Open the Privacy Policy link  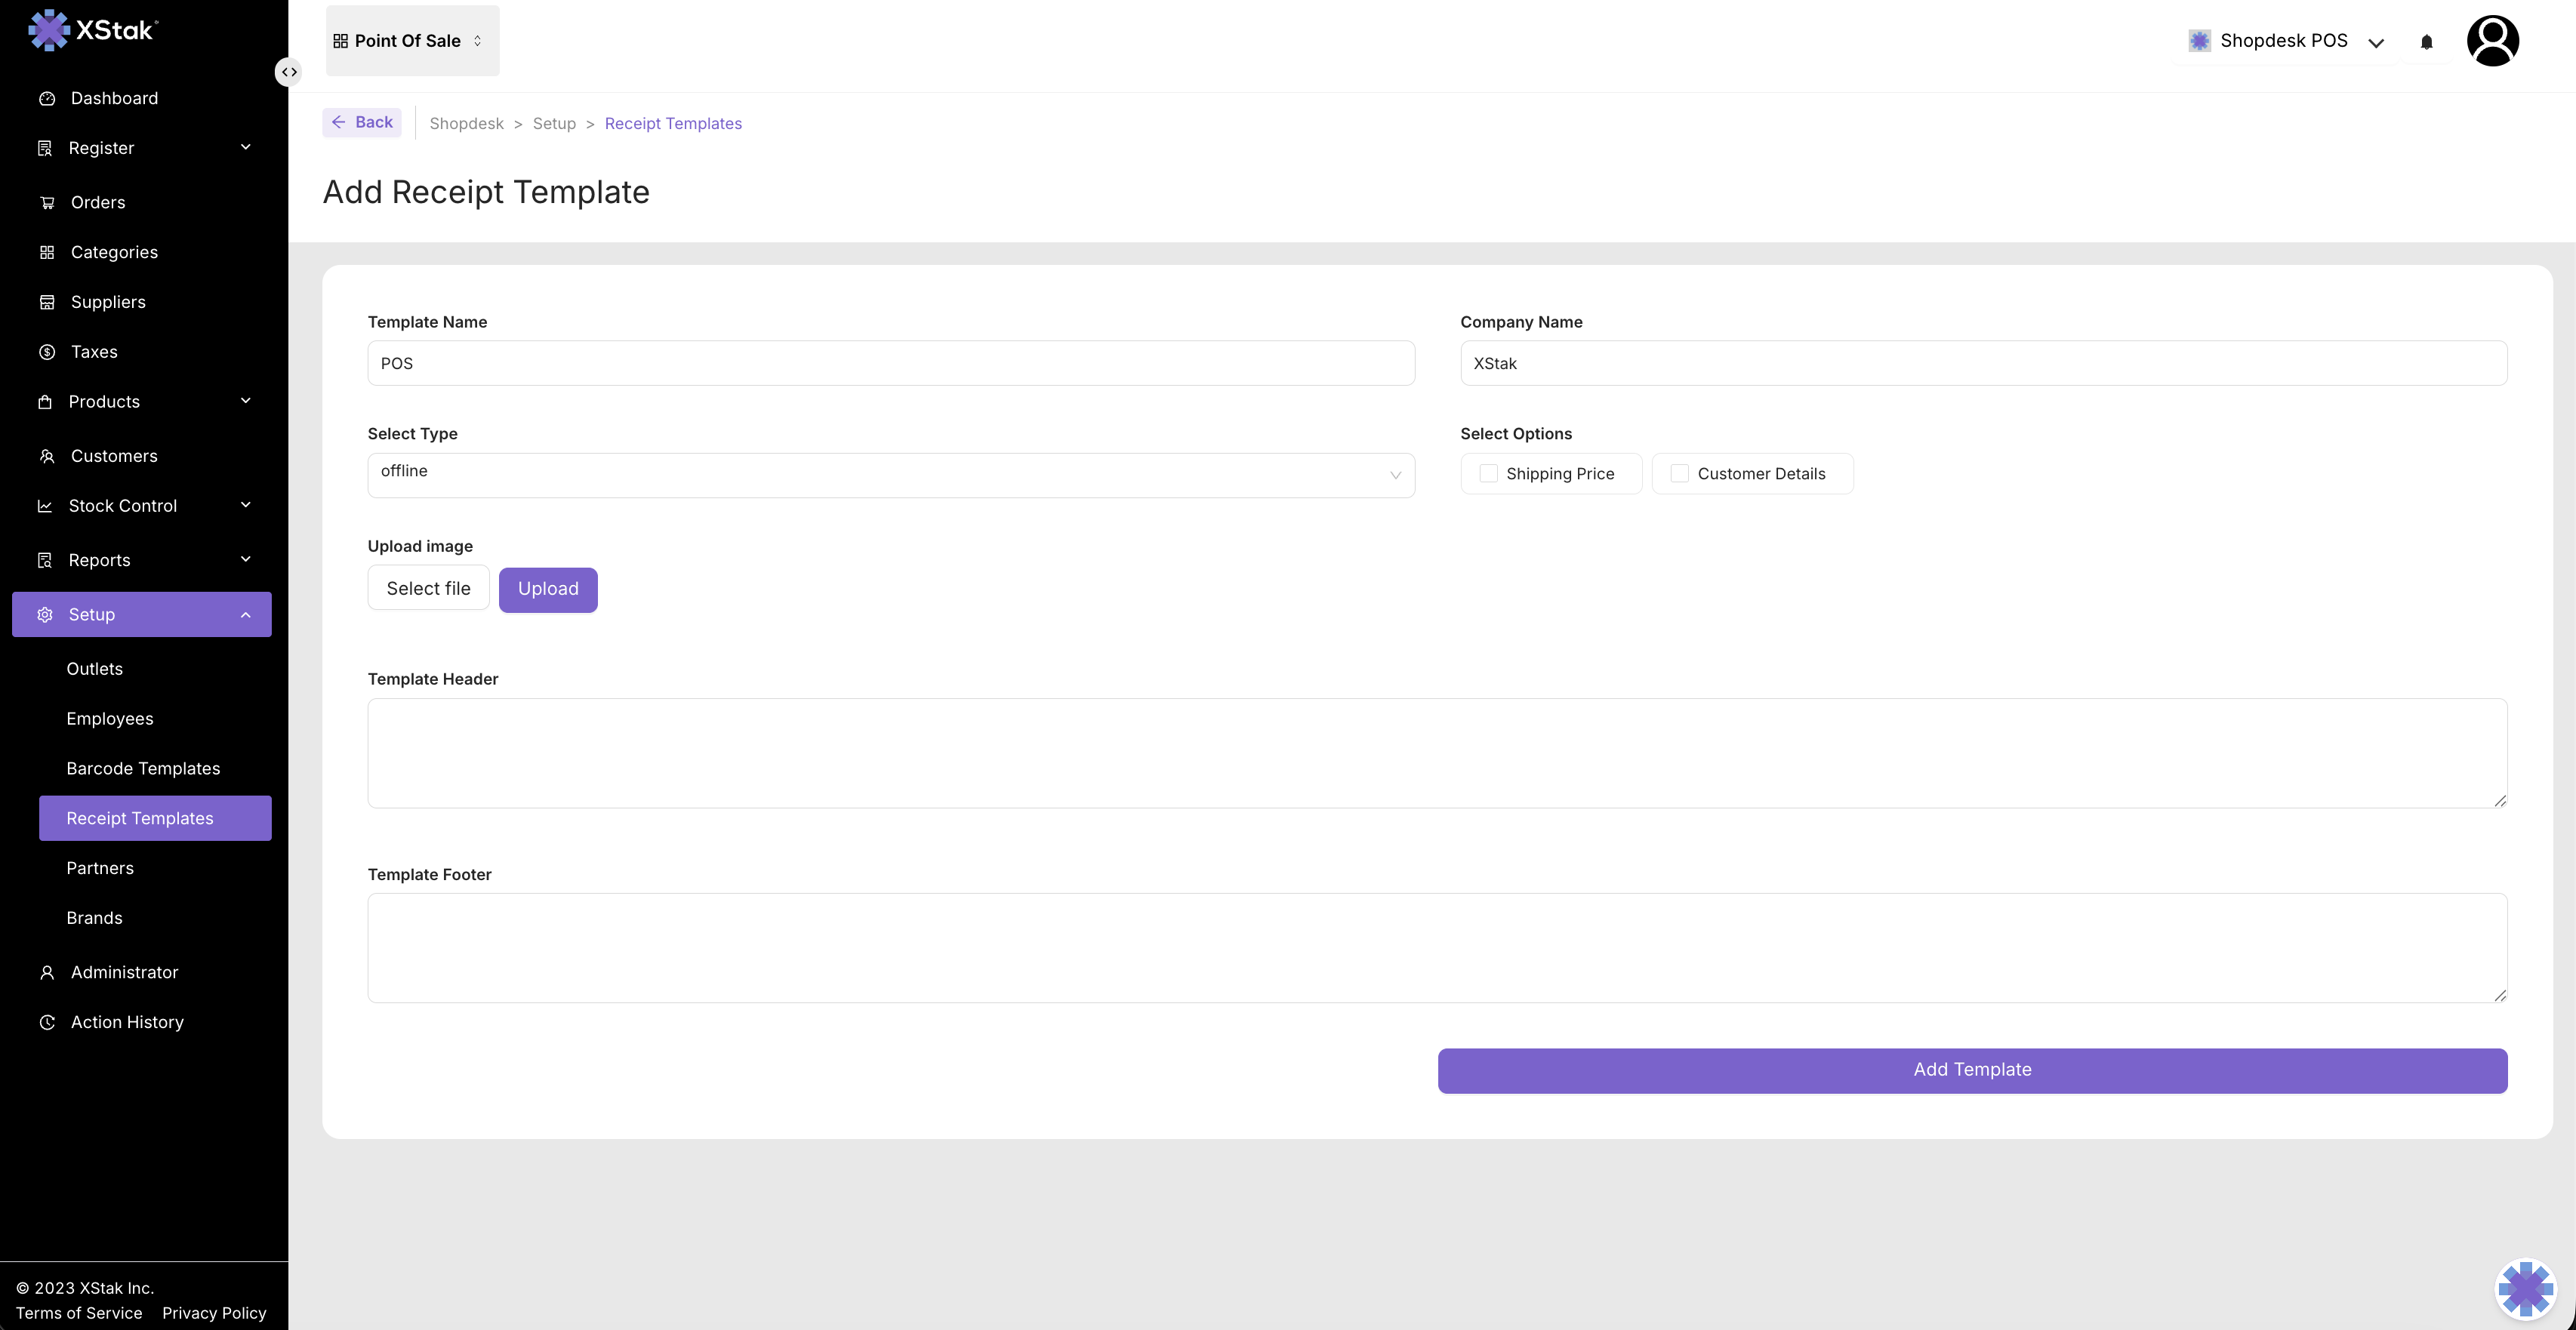tap(214, 1313)
